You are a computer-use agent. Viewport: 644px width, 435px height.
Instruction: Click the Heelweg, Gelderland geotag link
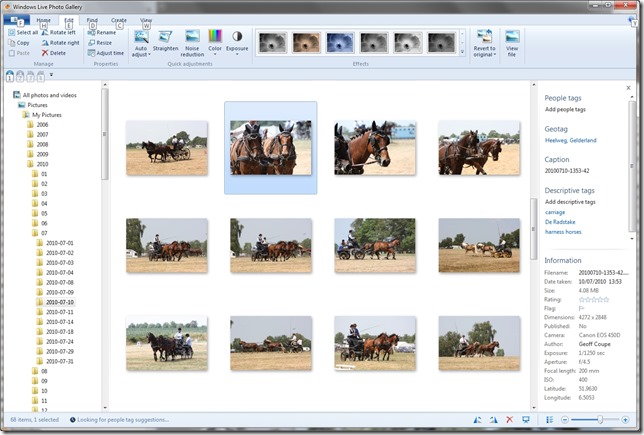pos(570,140)
